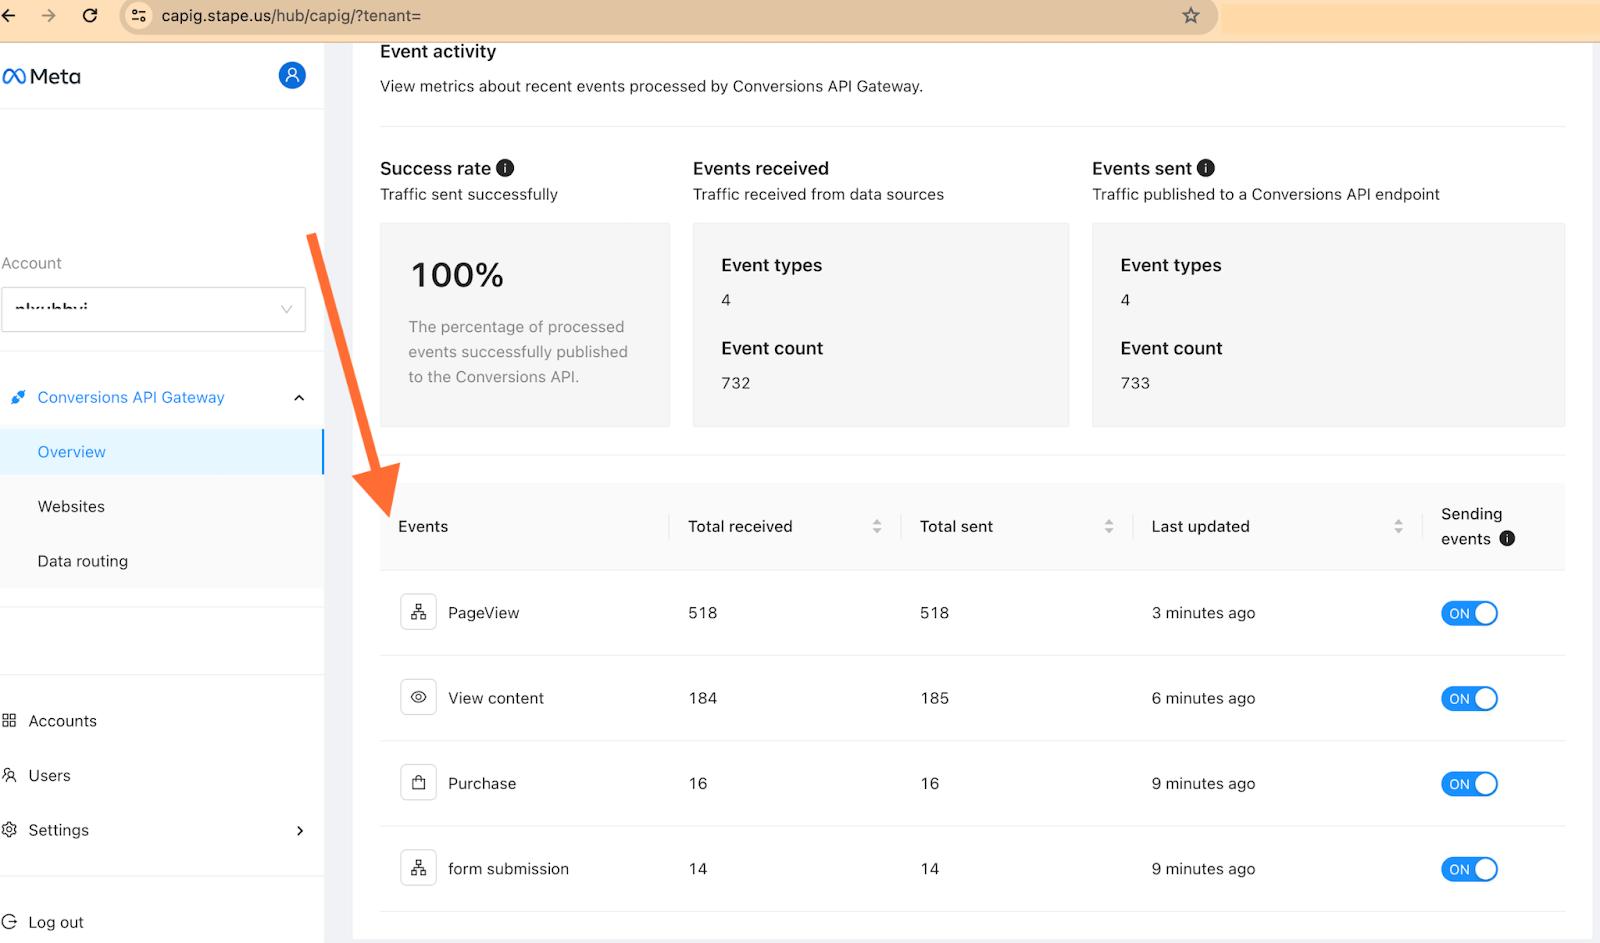Turn off sending for View content
This screenshot has height=943, width=1600.
[x=1469, y=698]
